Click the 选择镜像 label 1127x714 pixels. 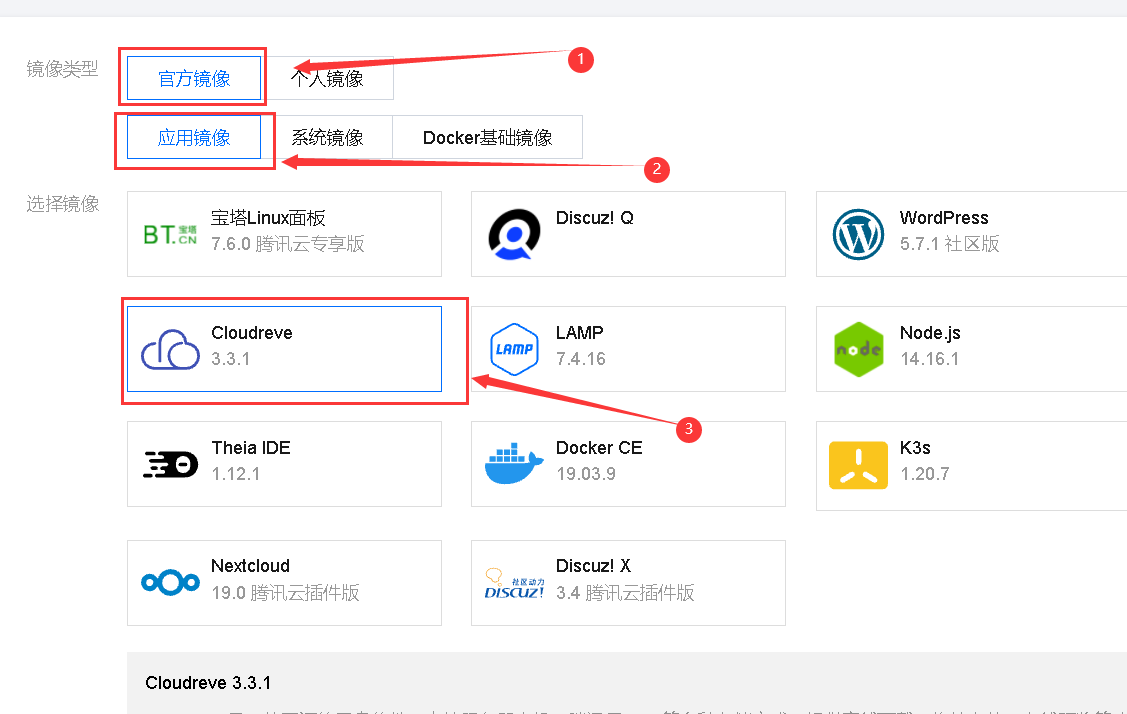[63, 204]
